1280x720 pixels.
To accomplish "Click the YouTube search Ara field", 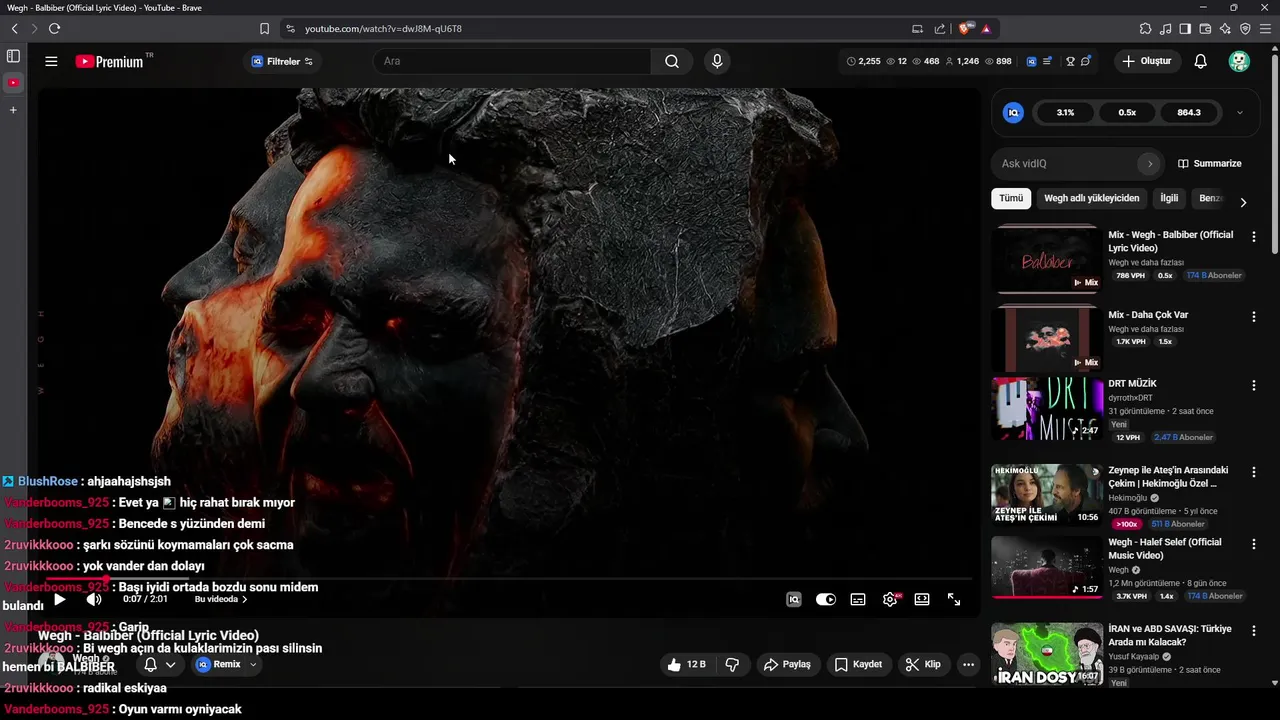I will (512, 61).
